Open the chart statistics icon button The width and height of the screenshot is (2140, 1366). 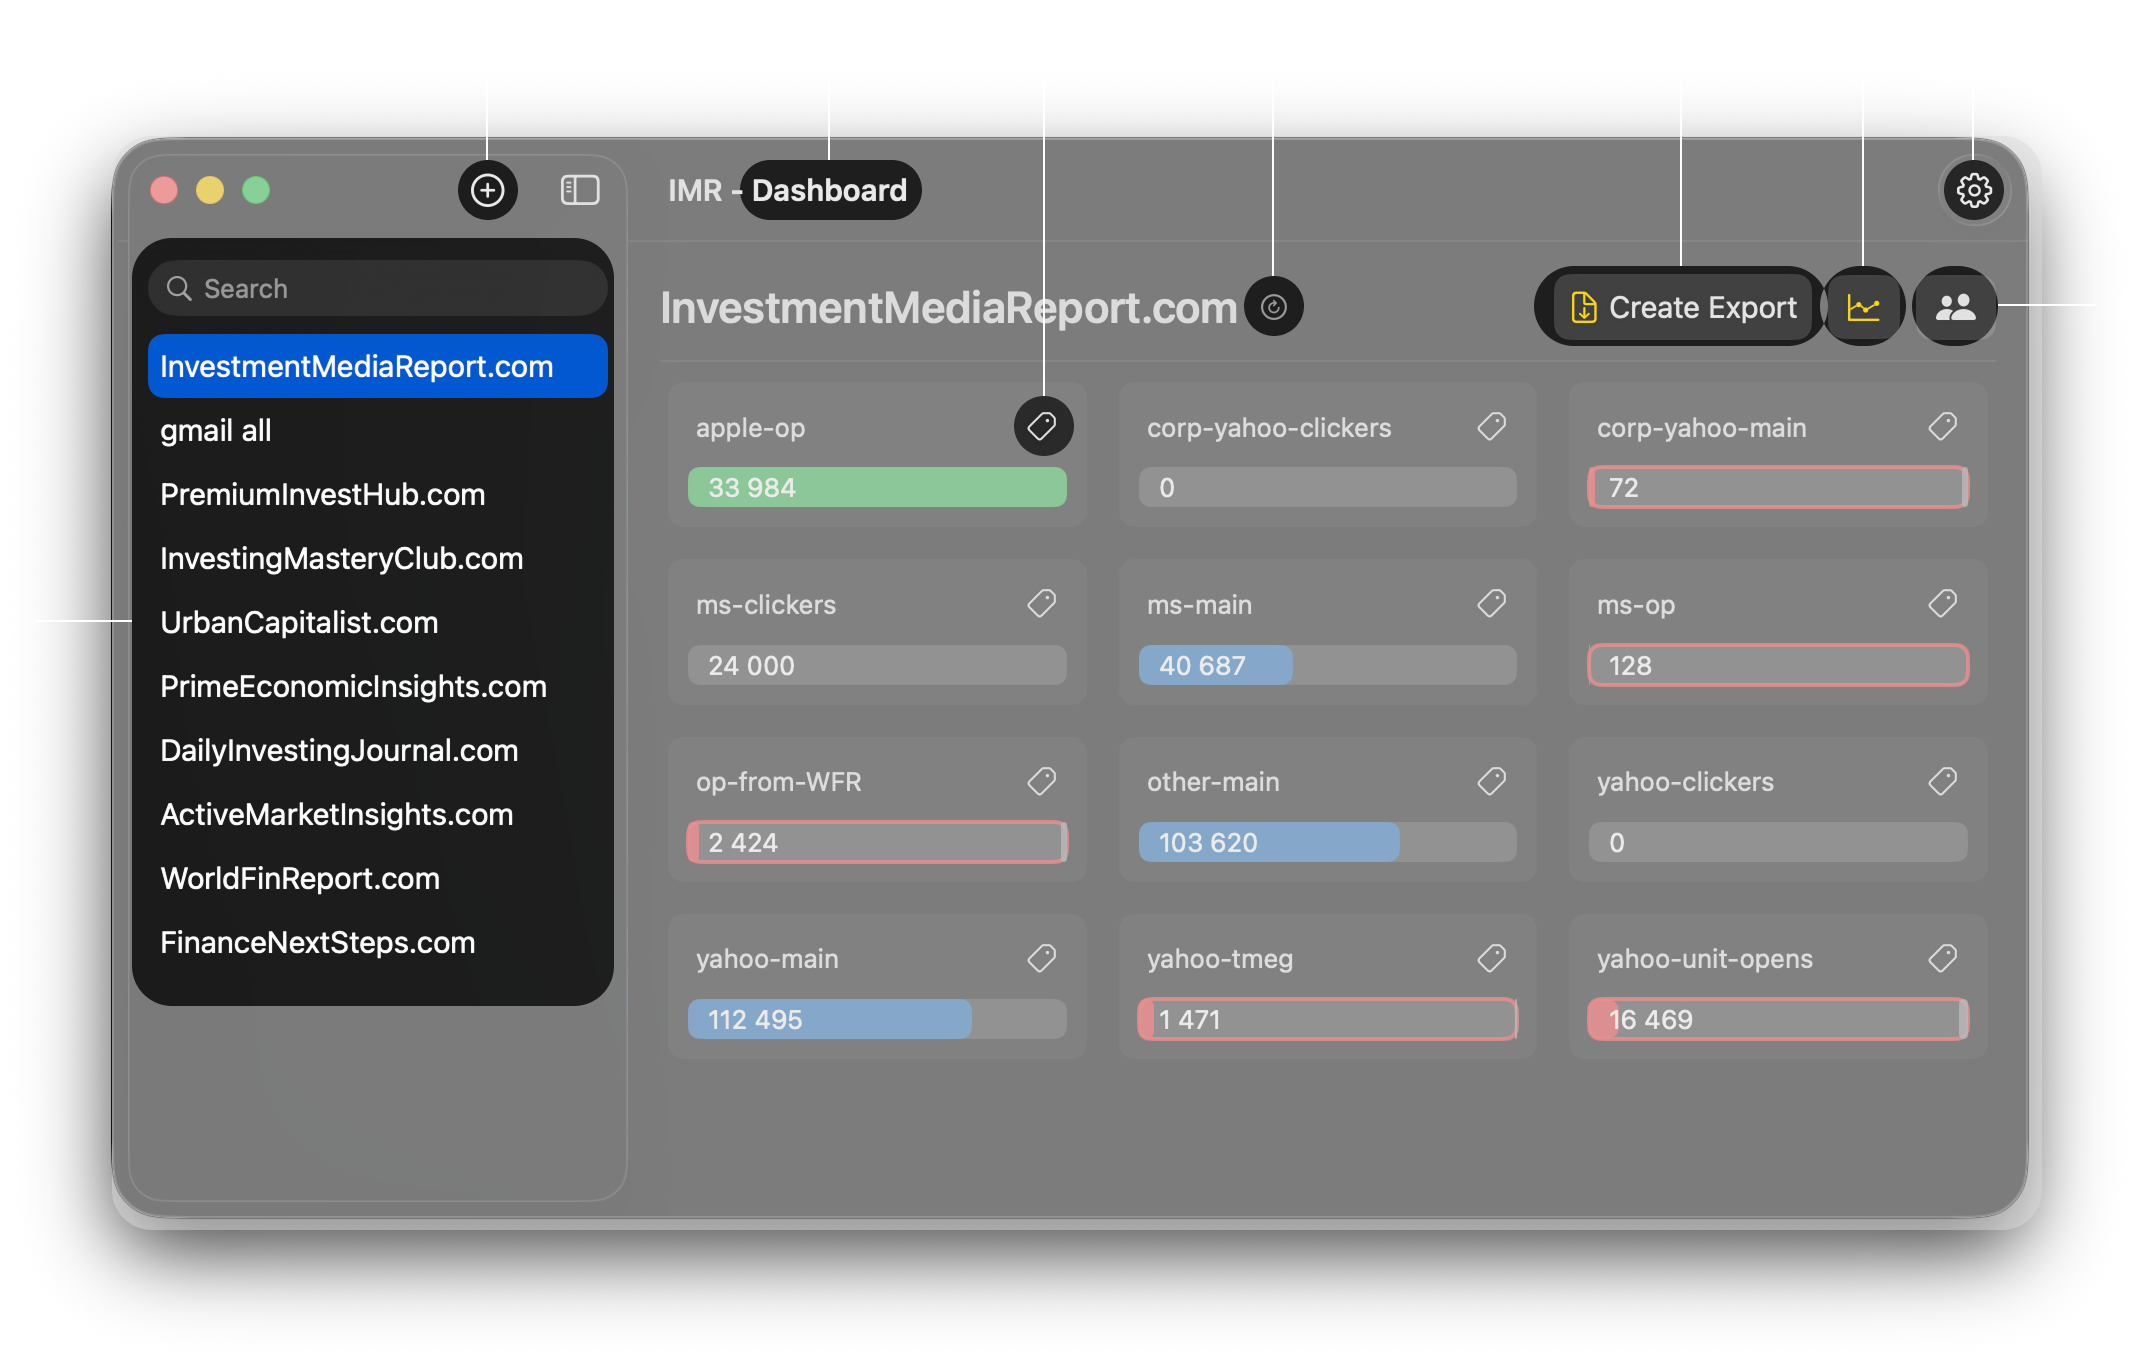(1863, 307)
